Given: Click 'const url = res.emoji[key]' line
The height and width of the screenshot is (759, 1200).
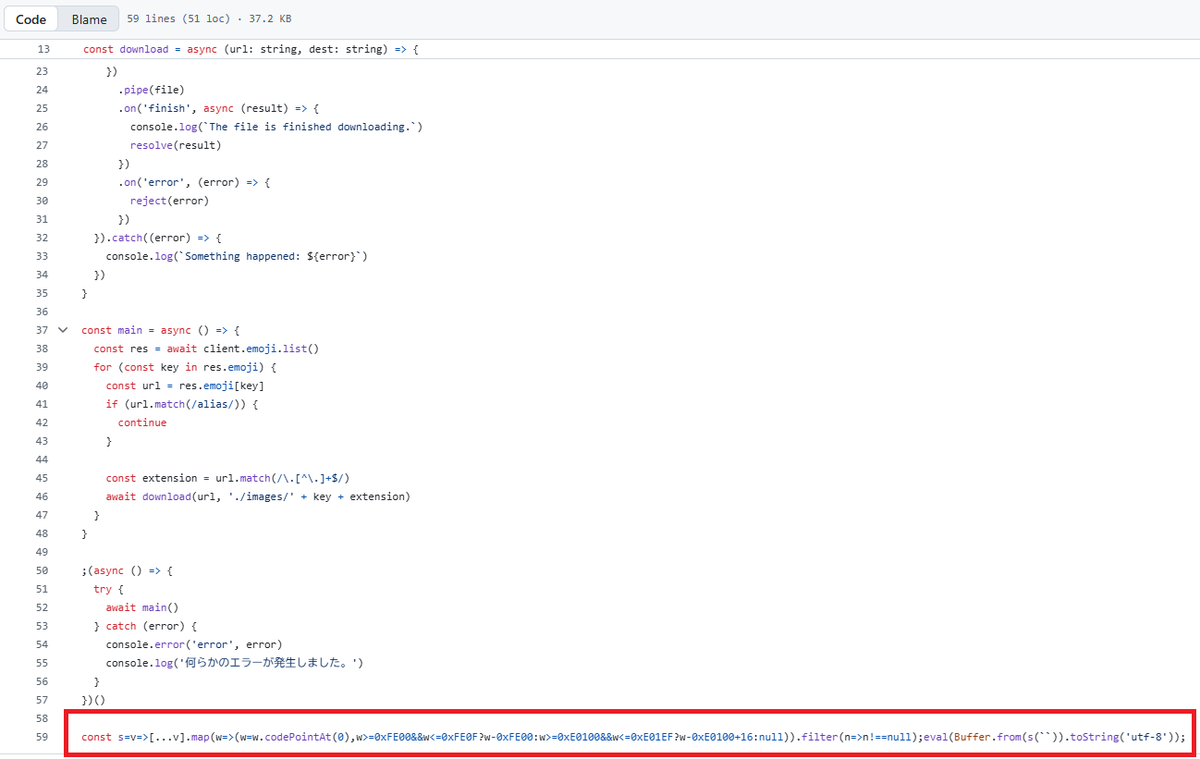Looking at the screenshot, I should pyautogui.click(x=185, y=386).
